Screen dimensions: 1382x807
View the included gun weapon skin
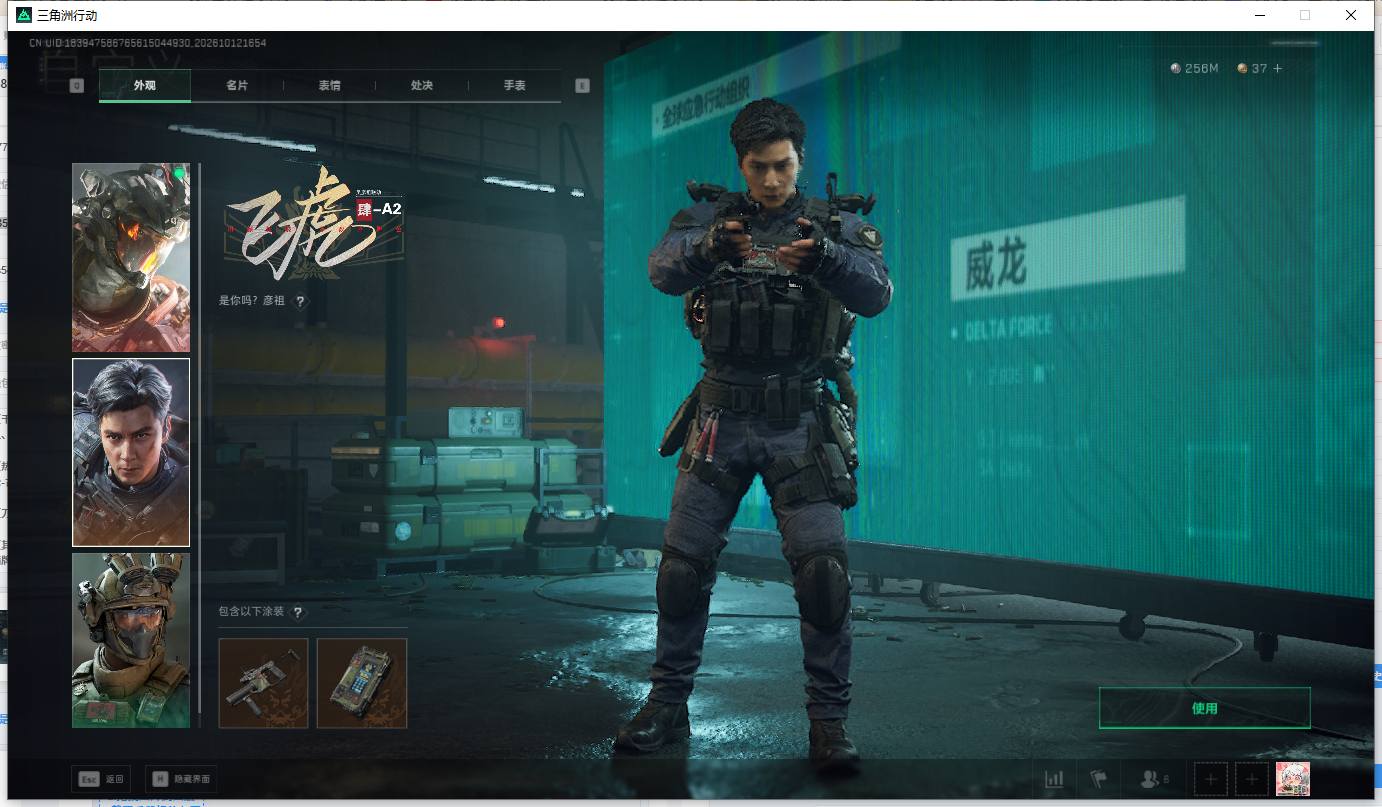click(x=263, y=683)
